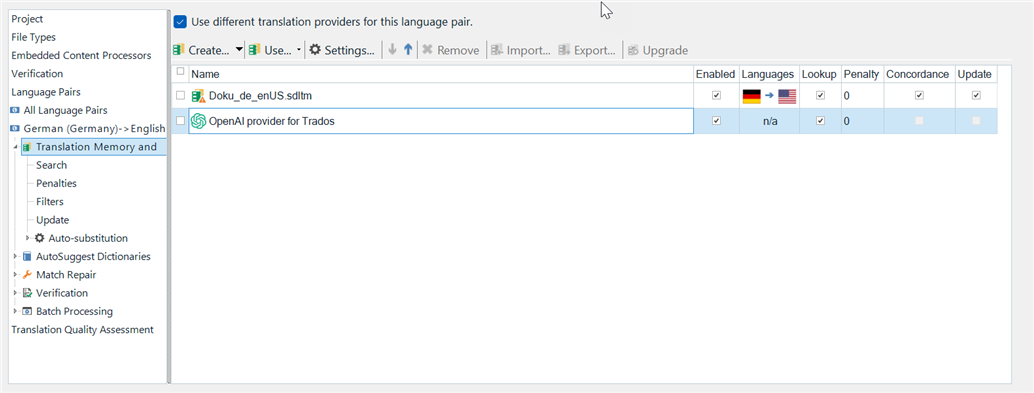Screen dimensions: 1034x393
Task: Toggle Enabled for OpenAI provider
Action: (717, 121)
